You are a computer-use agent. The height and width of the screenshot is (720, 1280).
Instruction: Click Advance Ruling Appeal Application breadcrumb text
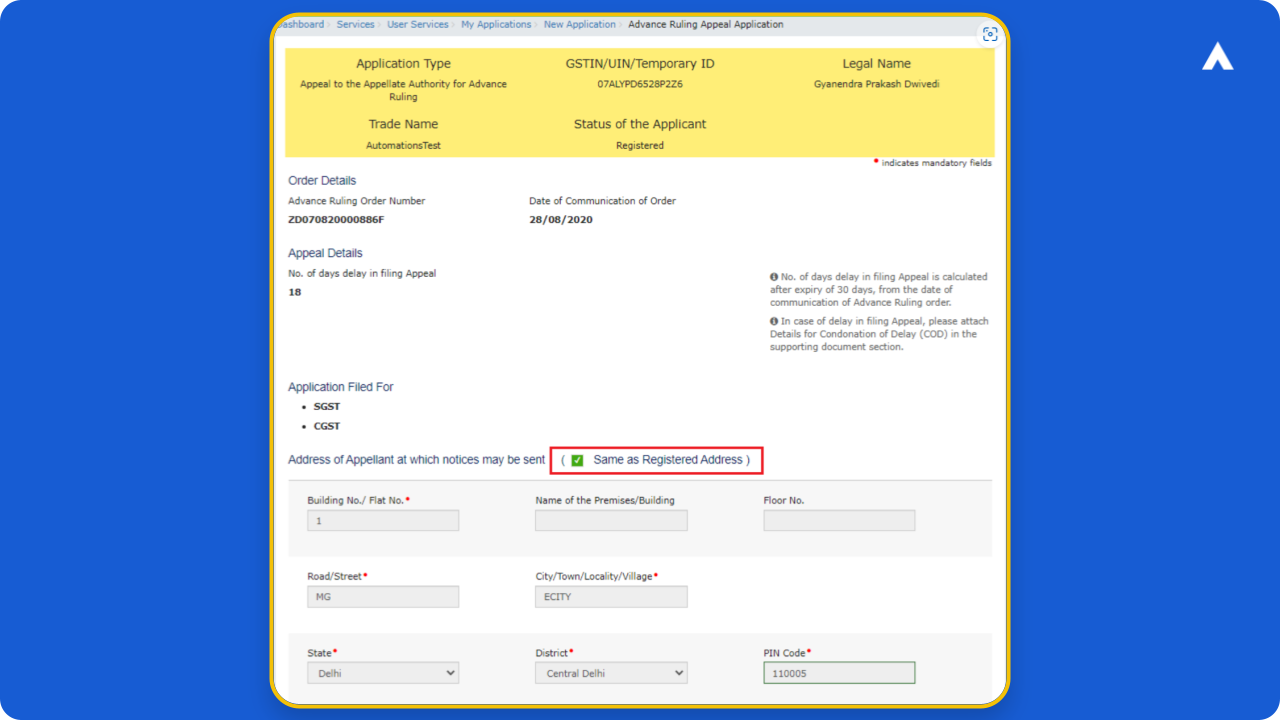click(x=706, y=24)
